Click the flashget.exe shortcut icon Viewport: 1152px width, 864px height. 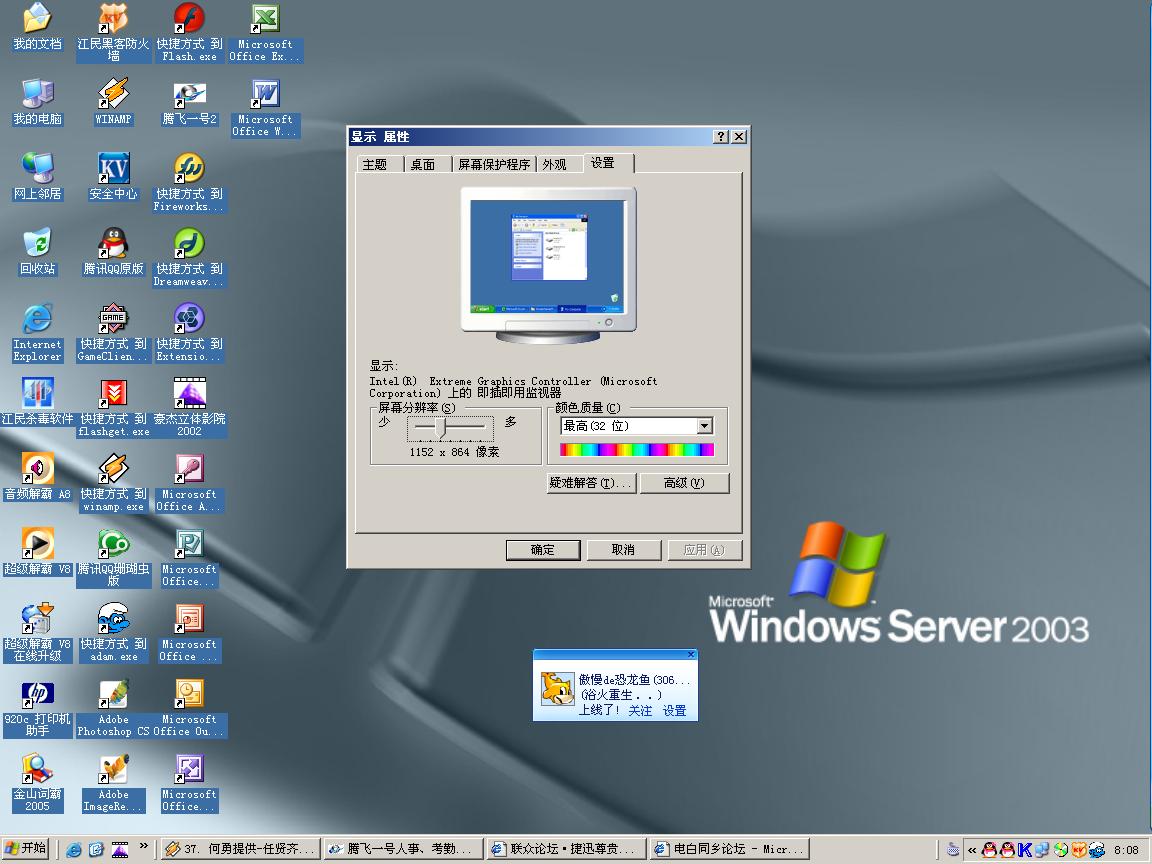113,394
